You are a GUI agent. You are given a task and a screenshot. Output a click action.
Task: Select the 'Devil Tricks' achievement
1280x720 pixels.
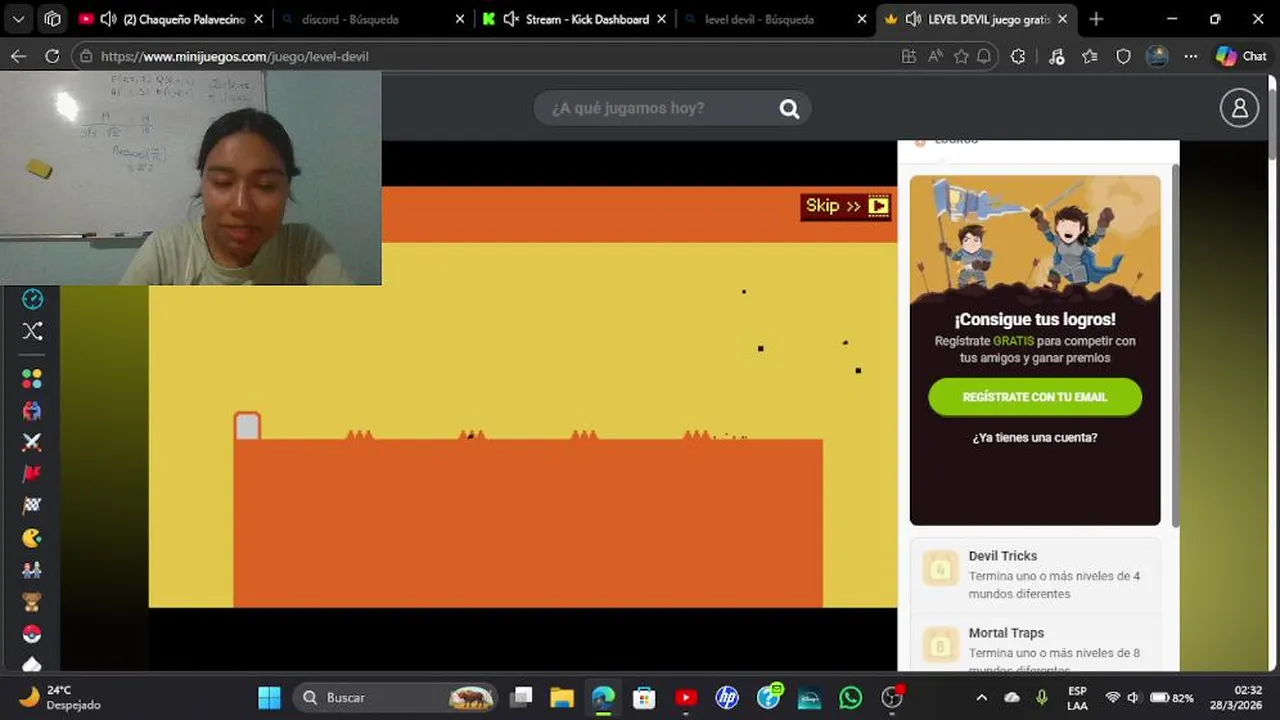pyautogui.click(x=1035, y=574)
